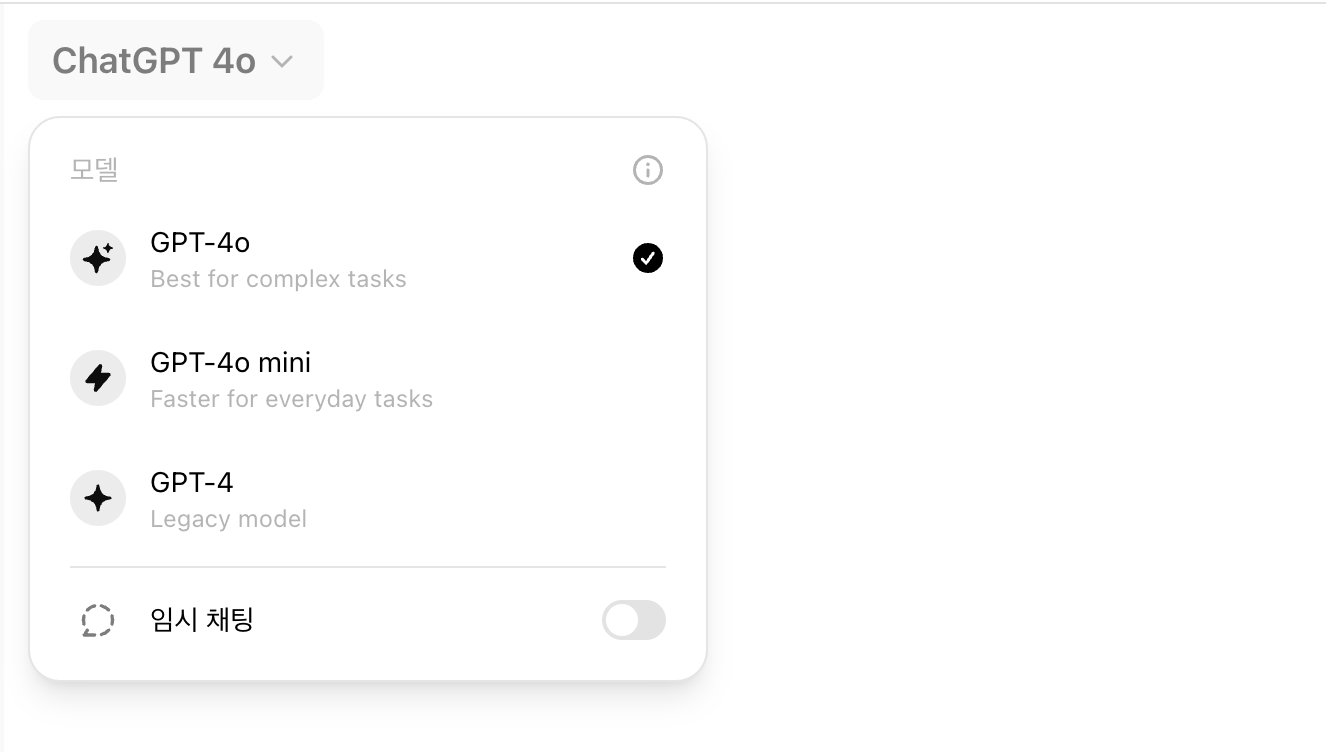Click the GPT-4 four-point star icon
This screenshot has width=1326, height=752.
(x=98, y=498)
